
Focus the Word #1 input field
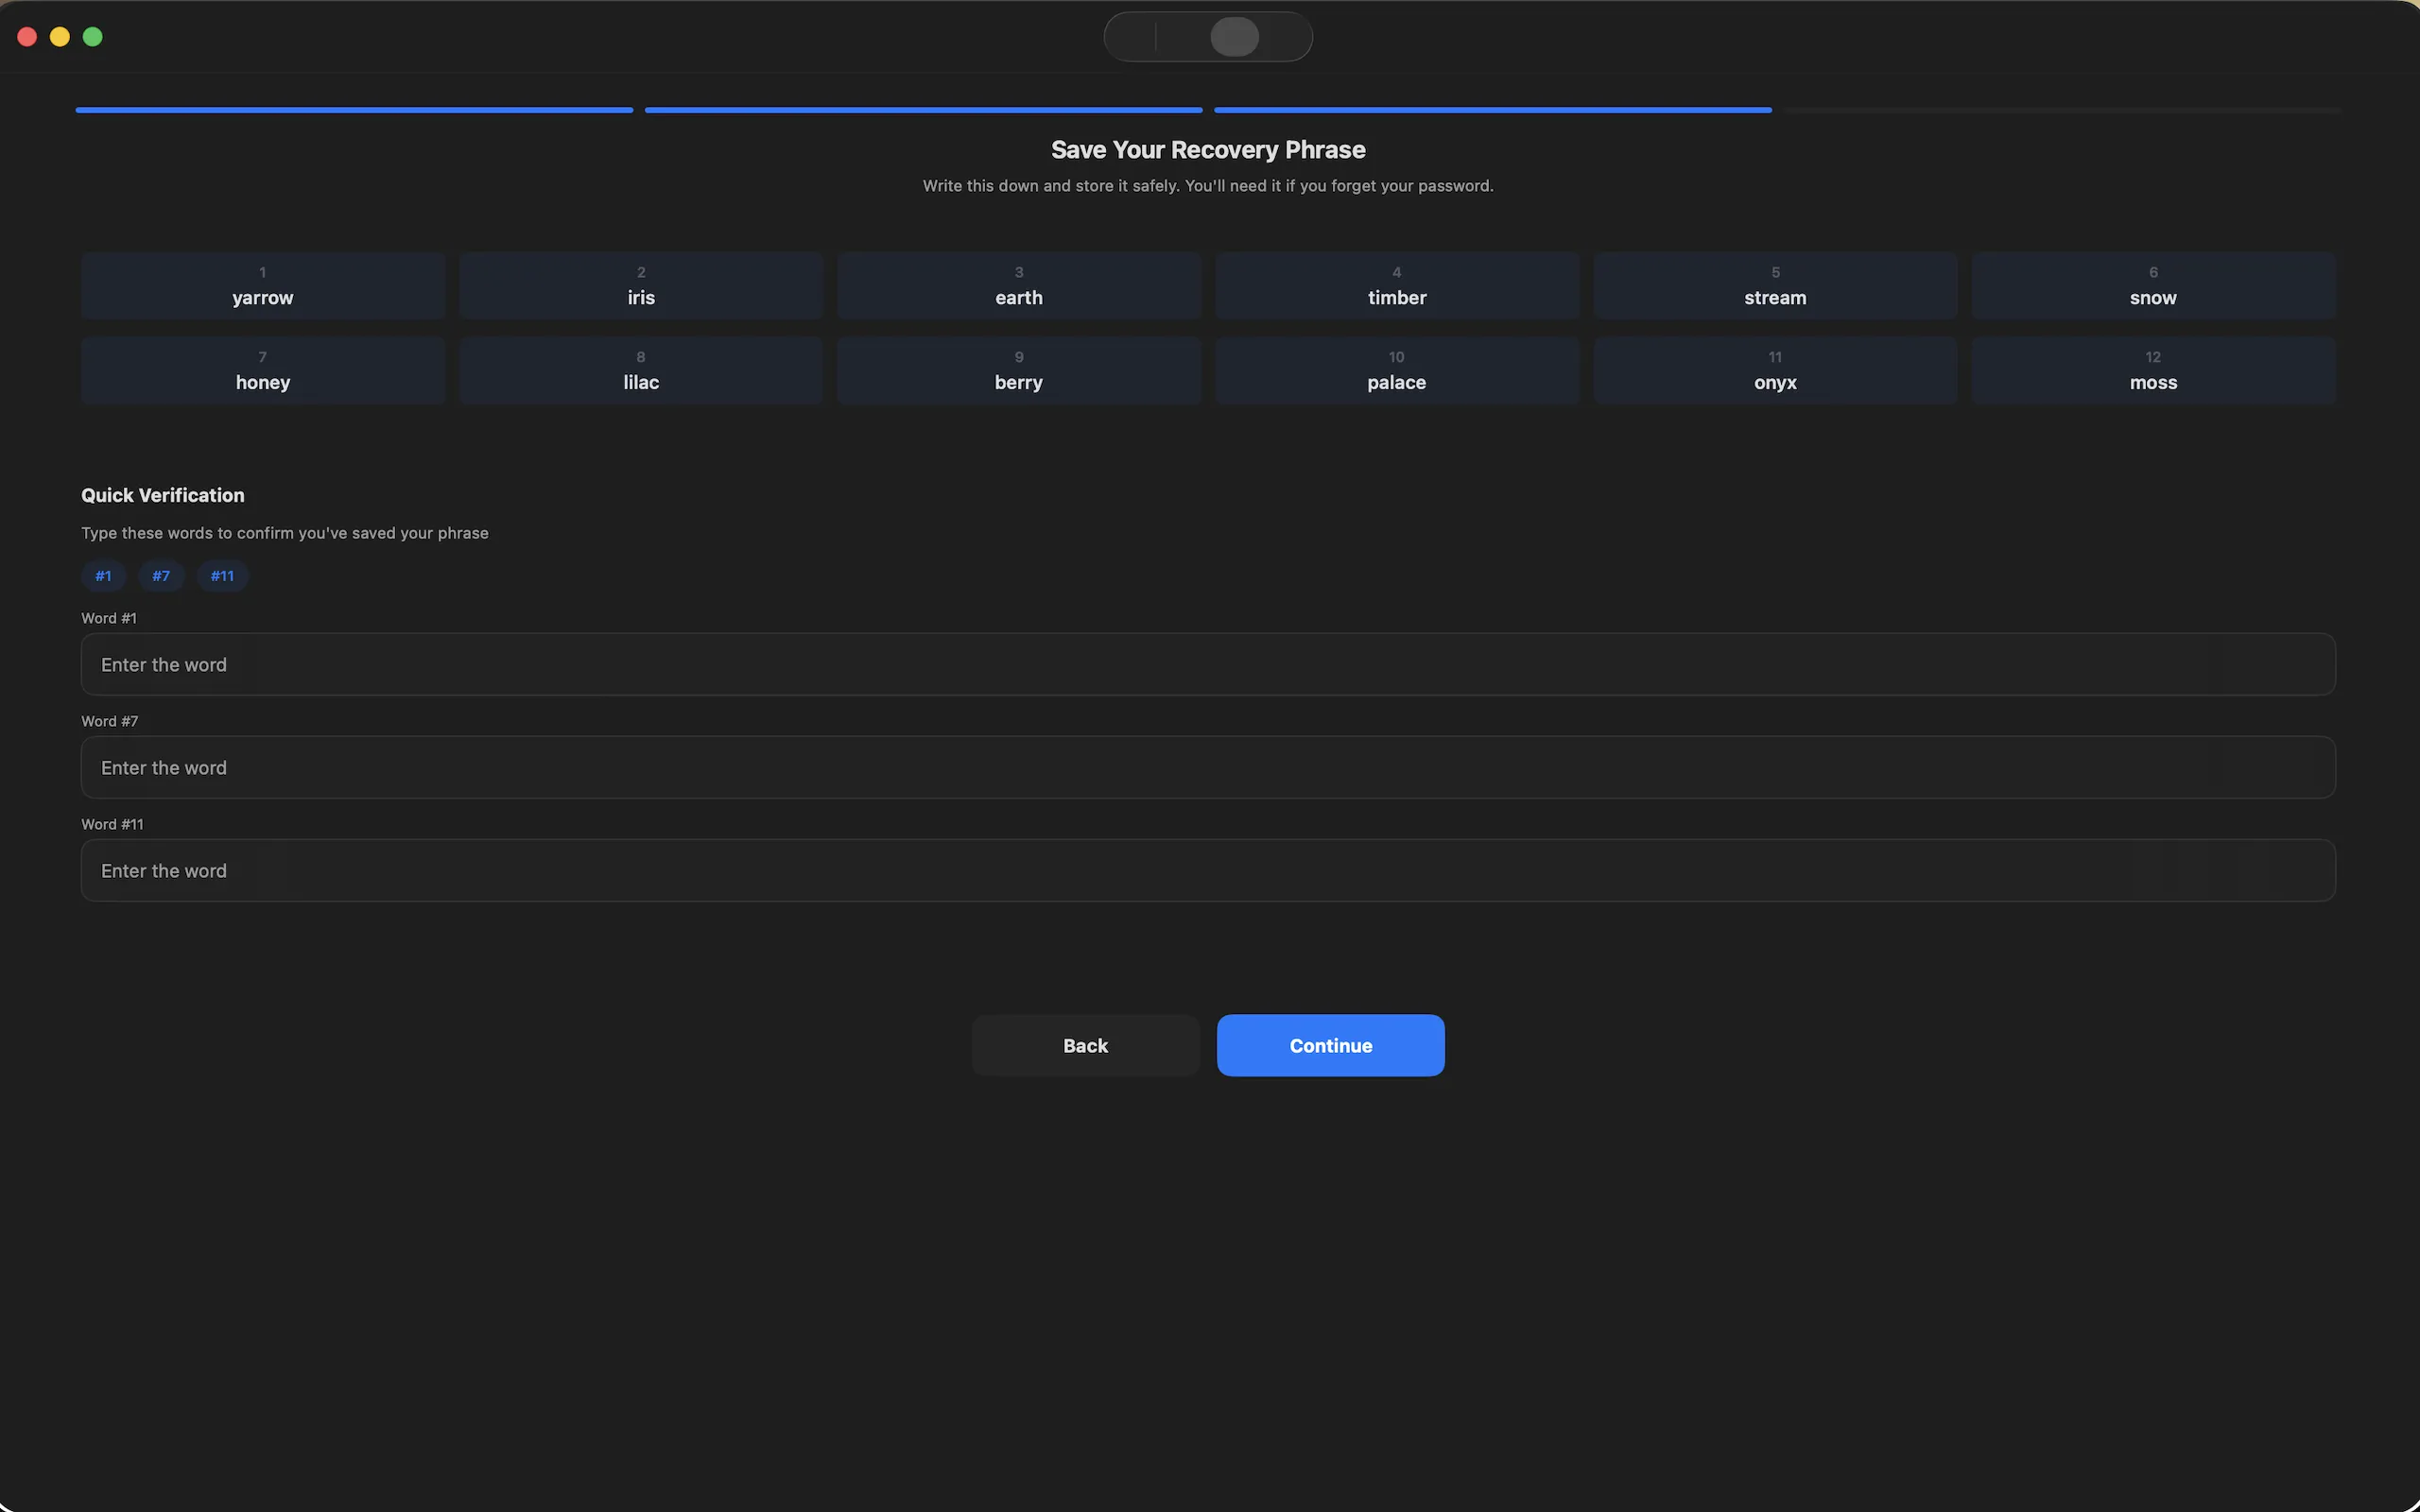click(1208, 664)
